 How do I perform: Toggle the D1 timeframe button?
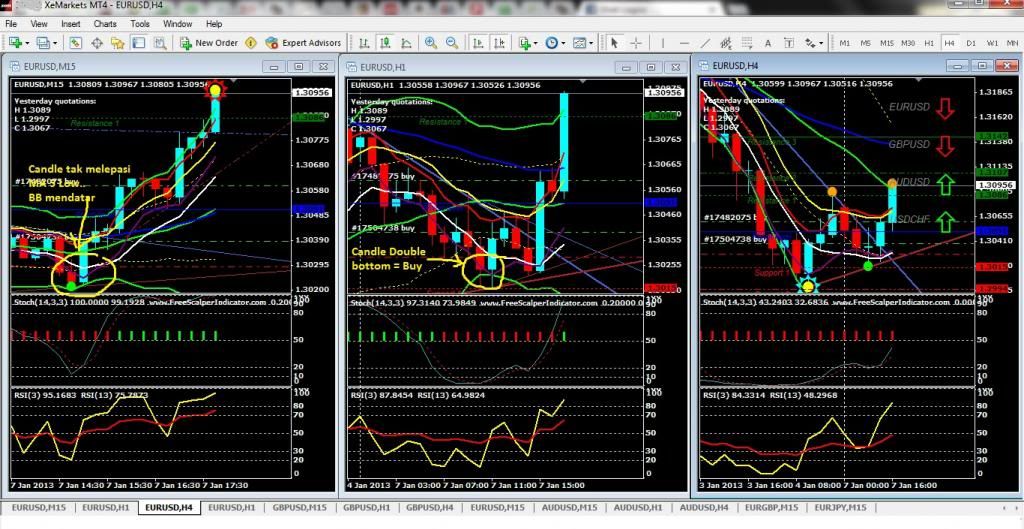[x=971, y=43]
